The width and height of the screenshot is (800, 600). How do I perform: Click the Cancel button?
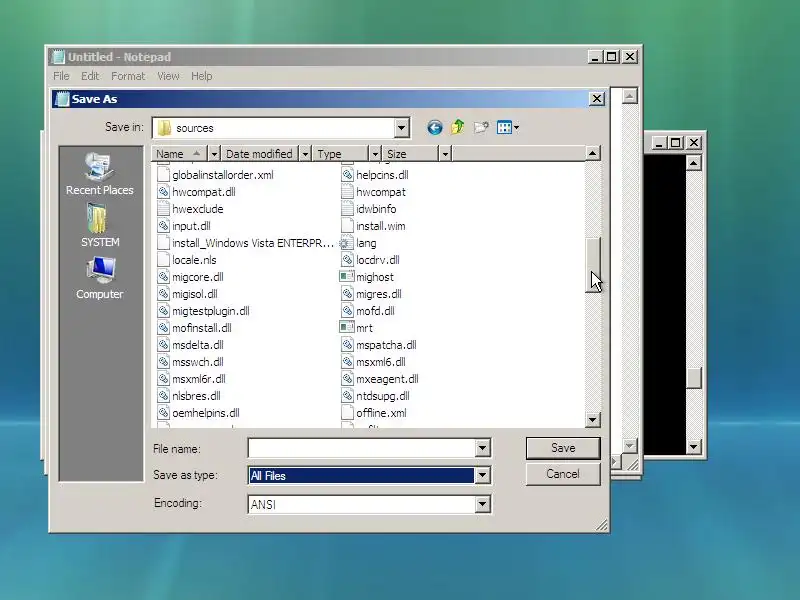(563, 474)
